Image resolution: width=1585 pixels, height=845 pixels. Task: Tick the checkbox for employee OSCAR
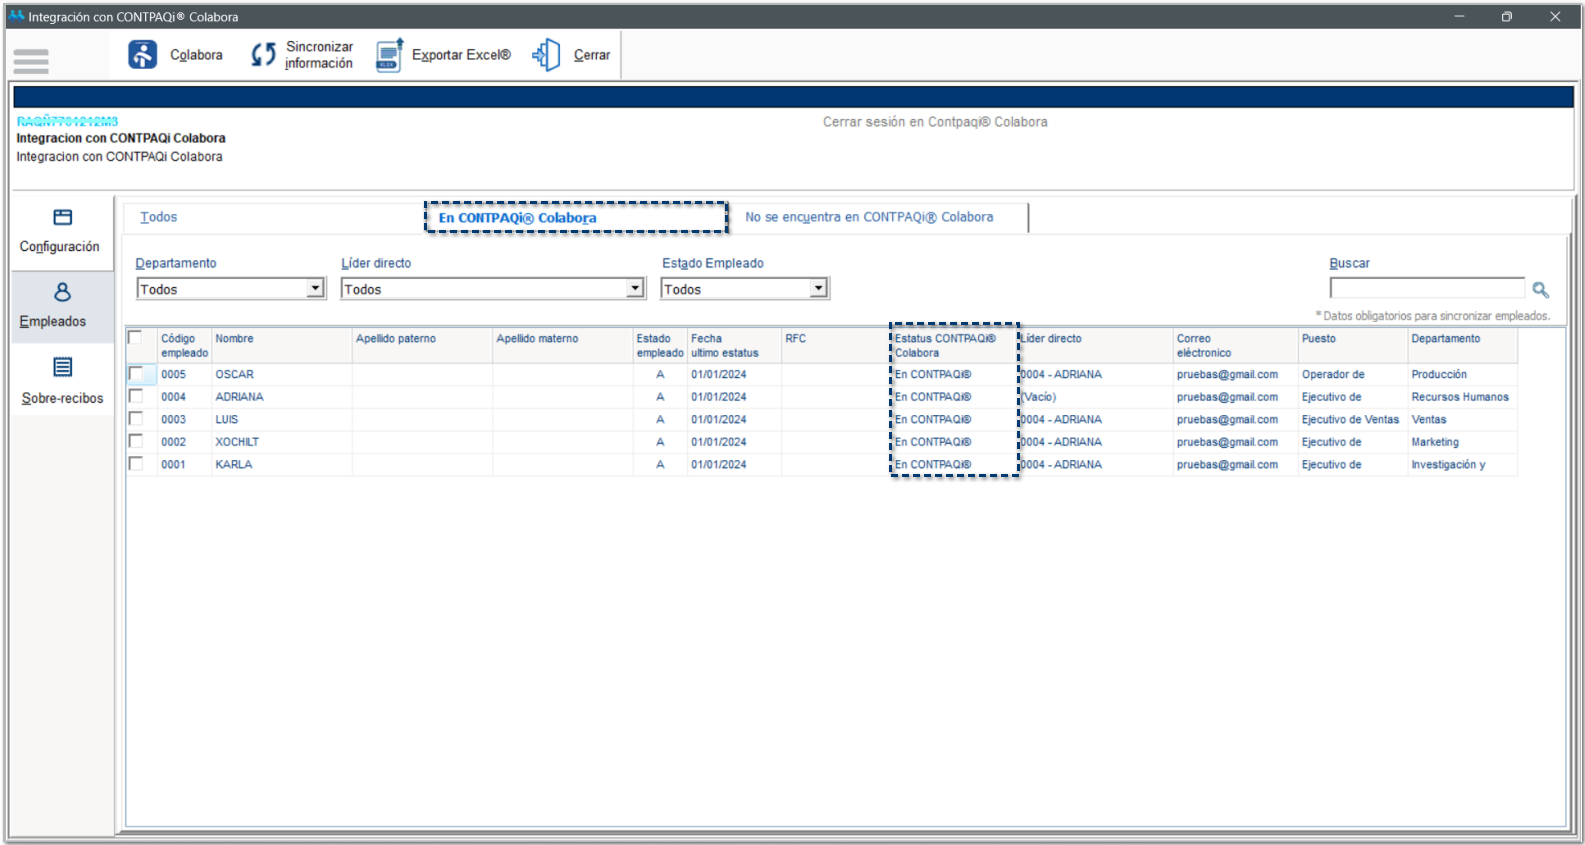tap(136, 374)
